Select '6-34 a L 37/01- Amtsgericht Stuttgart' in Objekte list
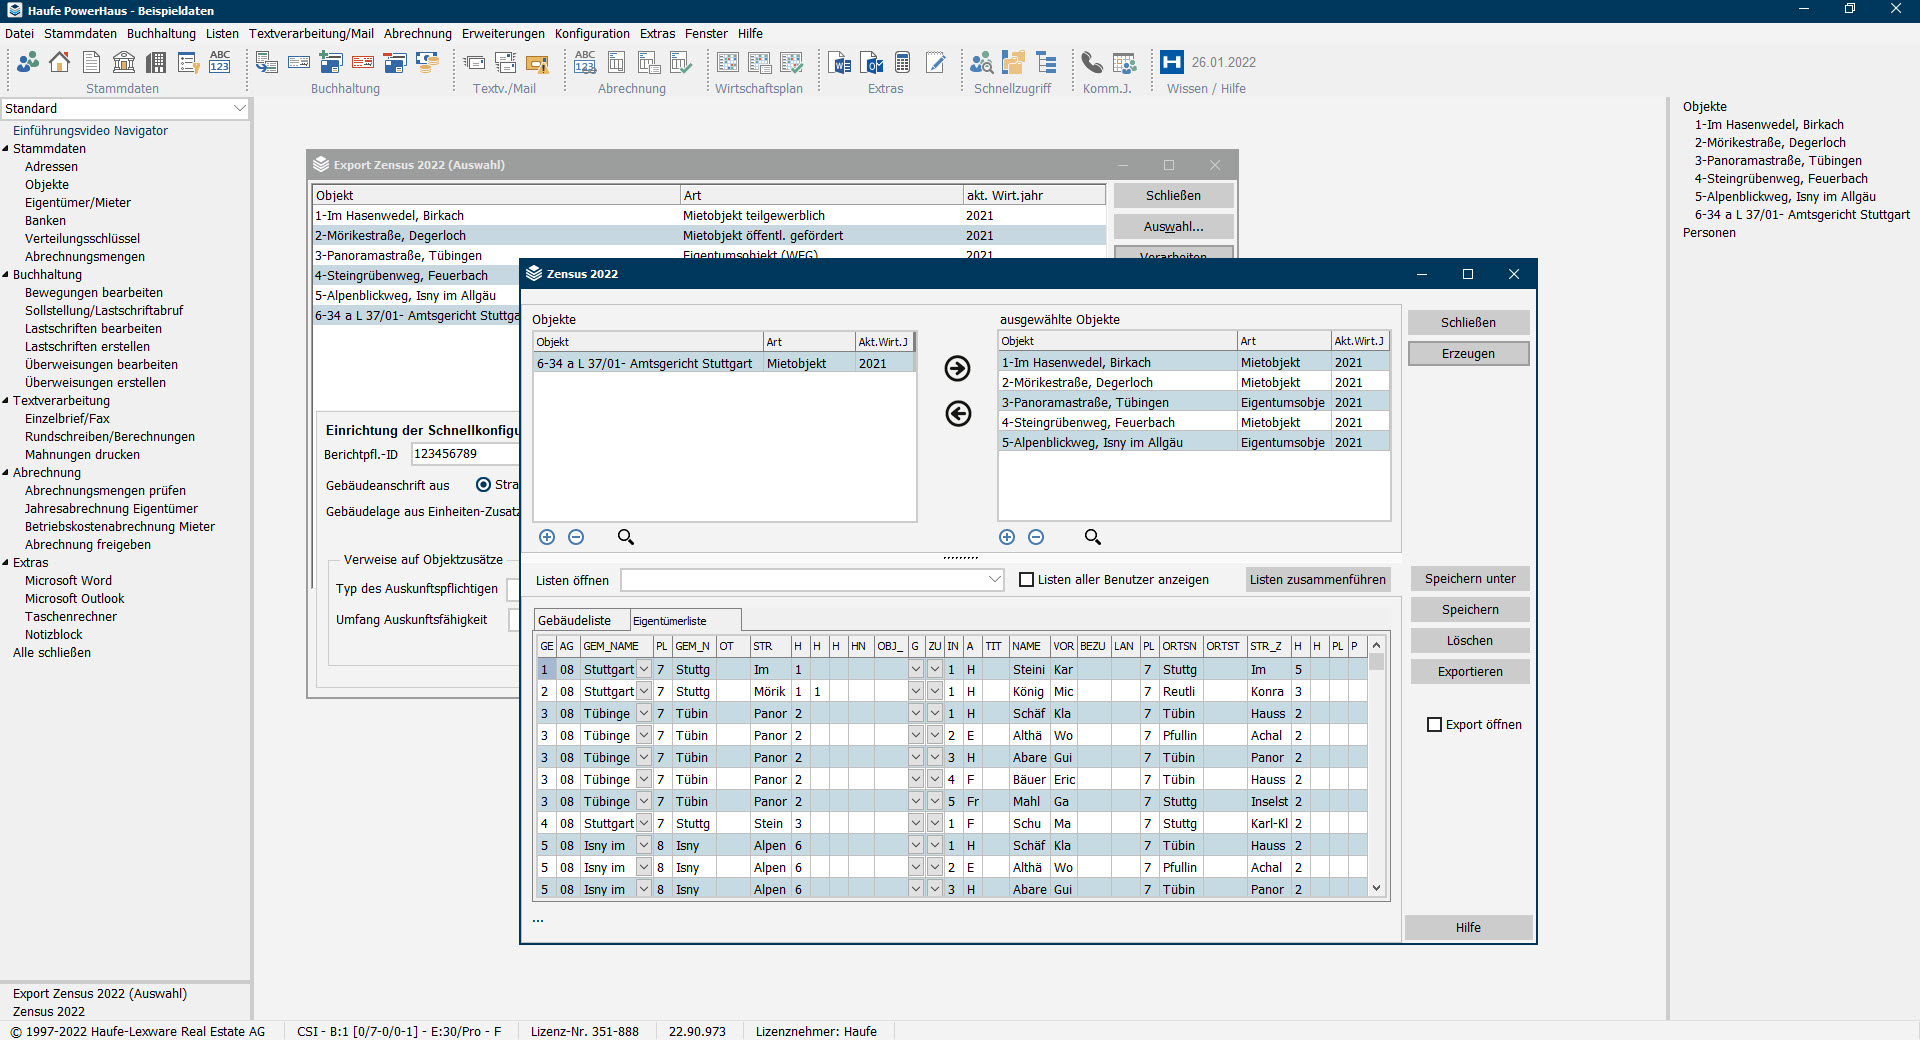 [x=724, y=363]
